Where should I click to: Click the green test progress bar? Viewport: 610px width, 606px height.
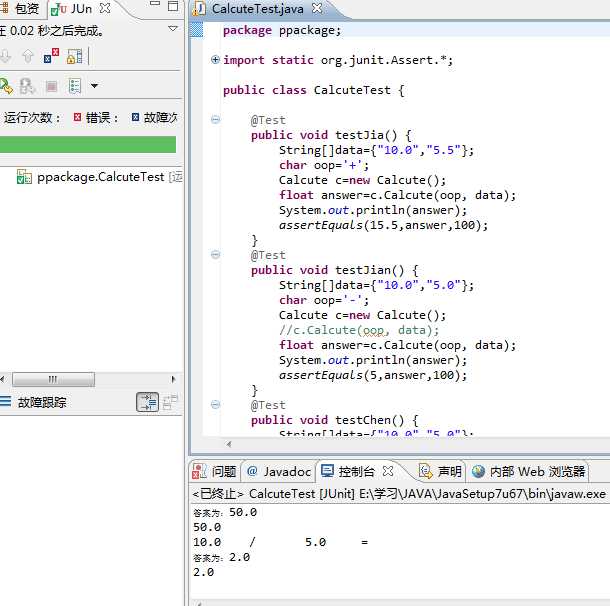tap(88, 144)
